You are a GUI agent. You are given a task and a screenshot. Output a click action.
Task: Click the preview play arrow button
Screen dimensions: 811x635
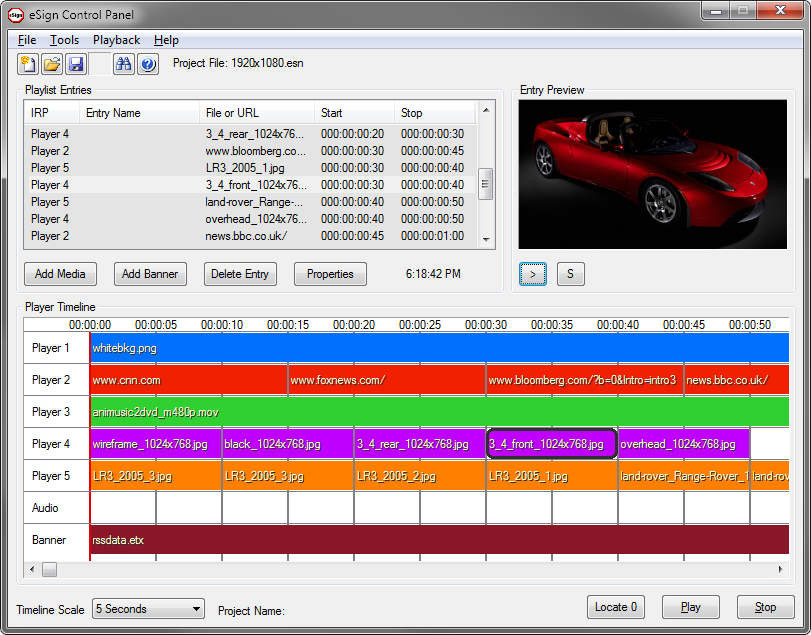point(533,274)
